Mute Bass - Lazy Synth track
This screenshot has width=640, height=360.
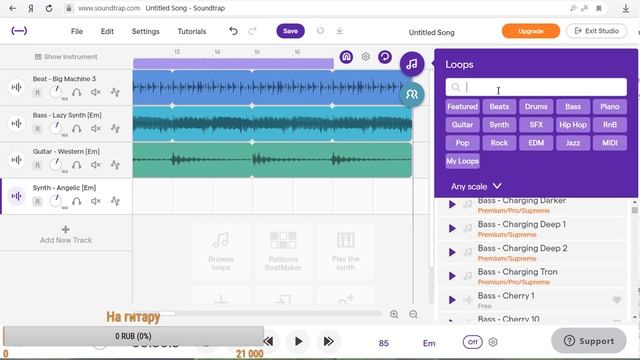[x=96, y=129]
